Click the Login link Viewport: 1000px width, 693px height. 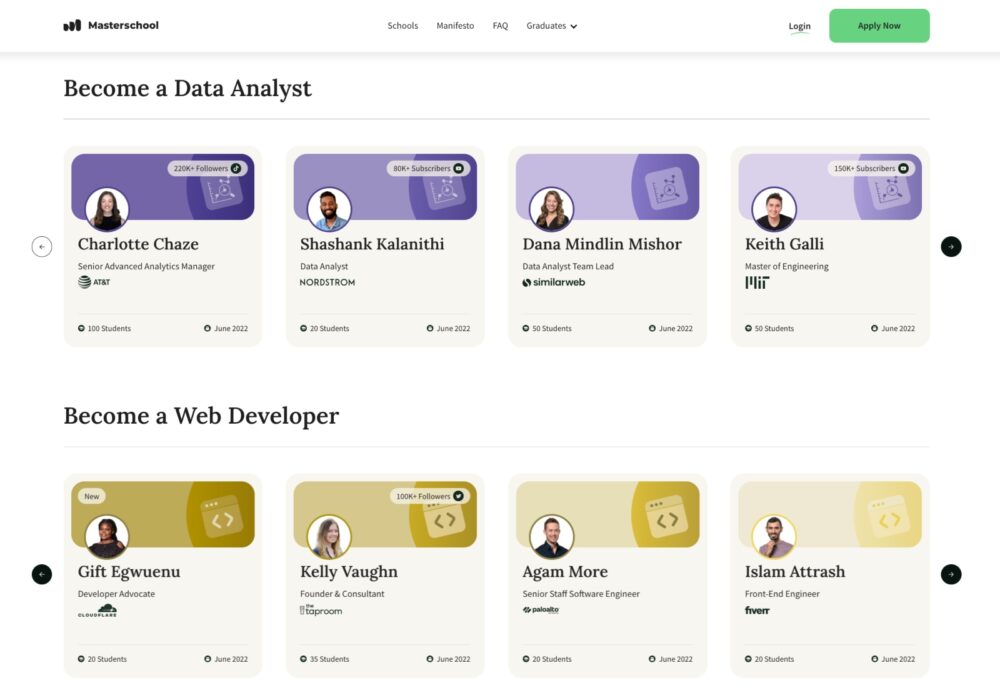800,26
